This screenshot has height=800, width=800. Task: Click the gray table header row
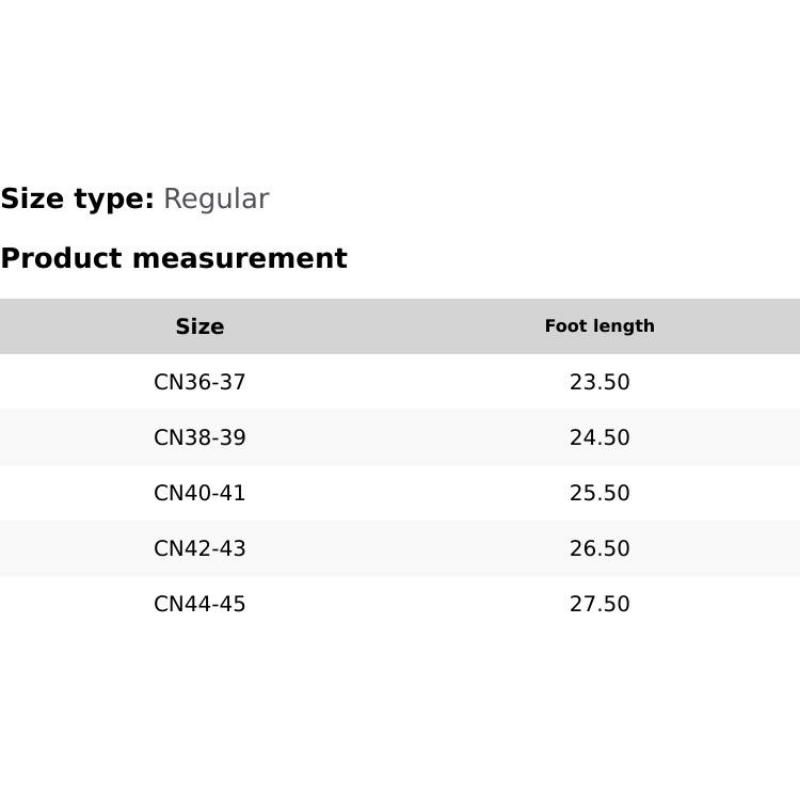400,326
